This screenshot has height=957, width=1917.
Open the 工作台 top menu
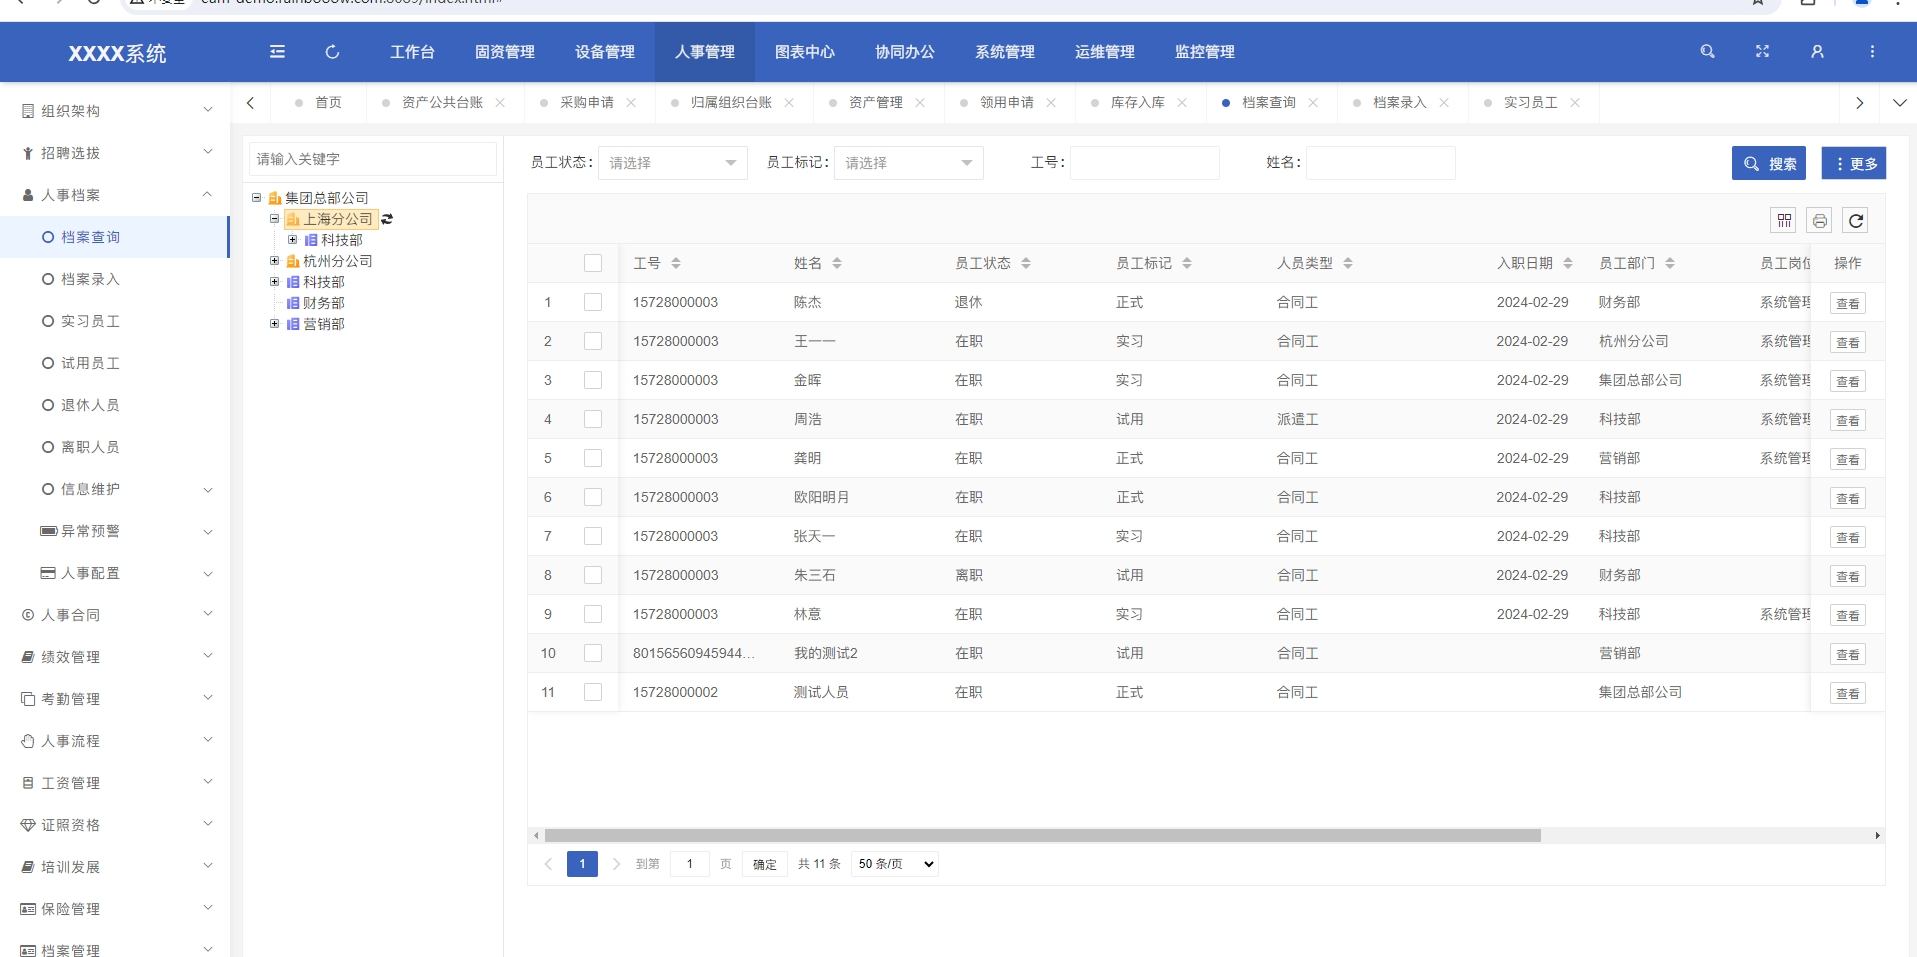412,52
